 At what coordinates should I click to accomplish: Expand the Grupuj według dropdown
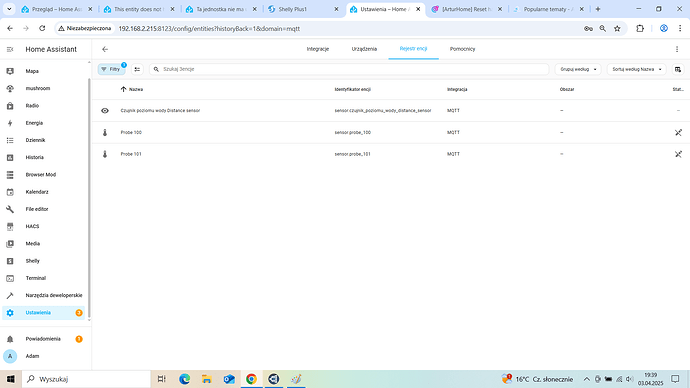578,69
